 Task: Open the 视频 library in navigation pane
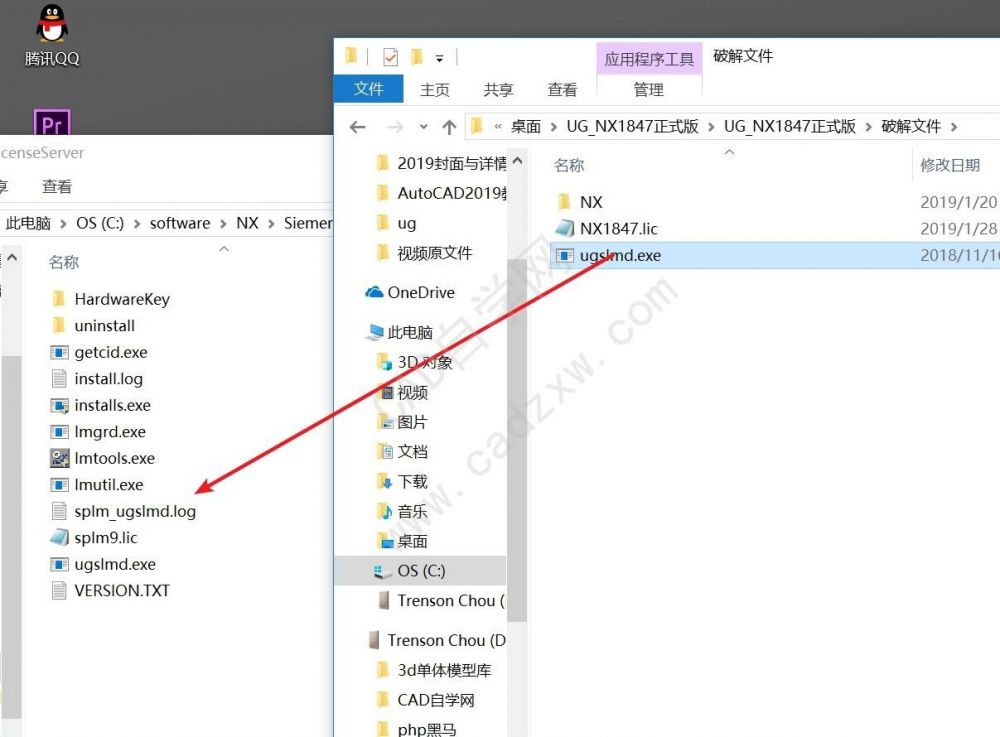403,392
